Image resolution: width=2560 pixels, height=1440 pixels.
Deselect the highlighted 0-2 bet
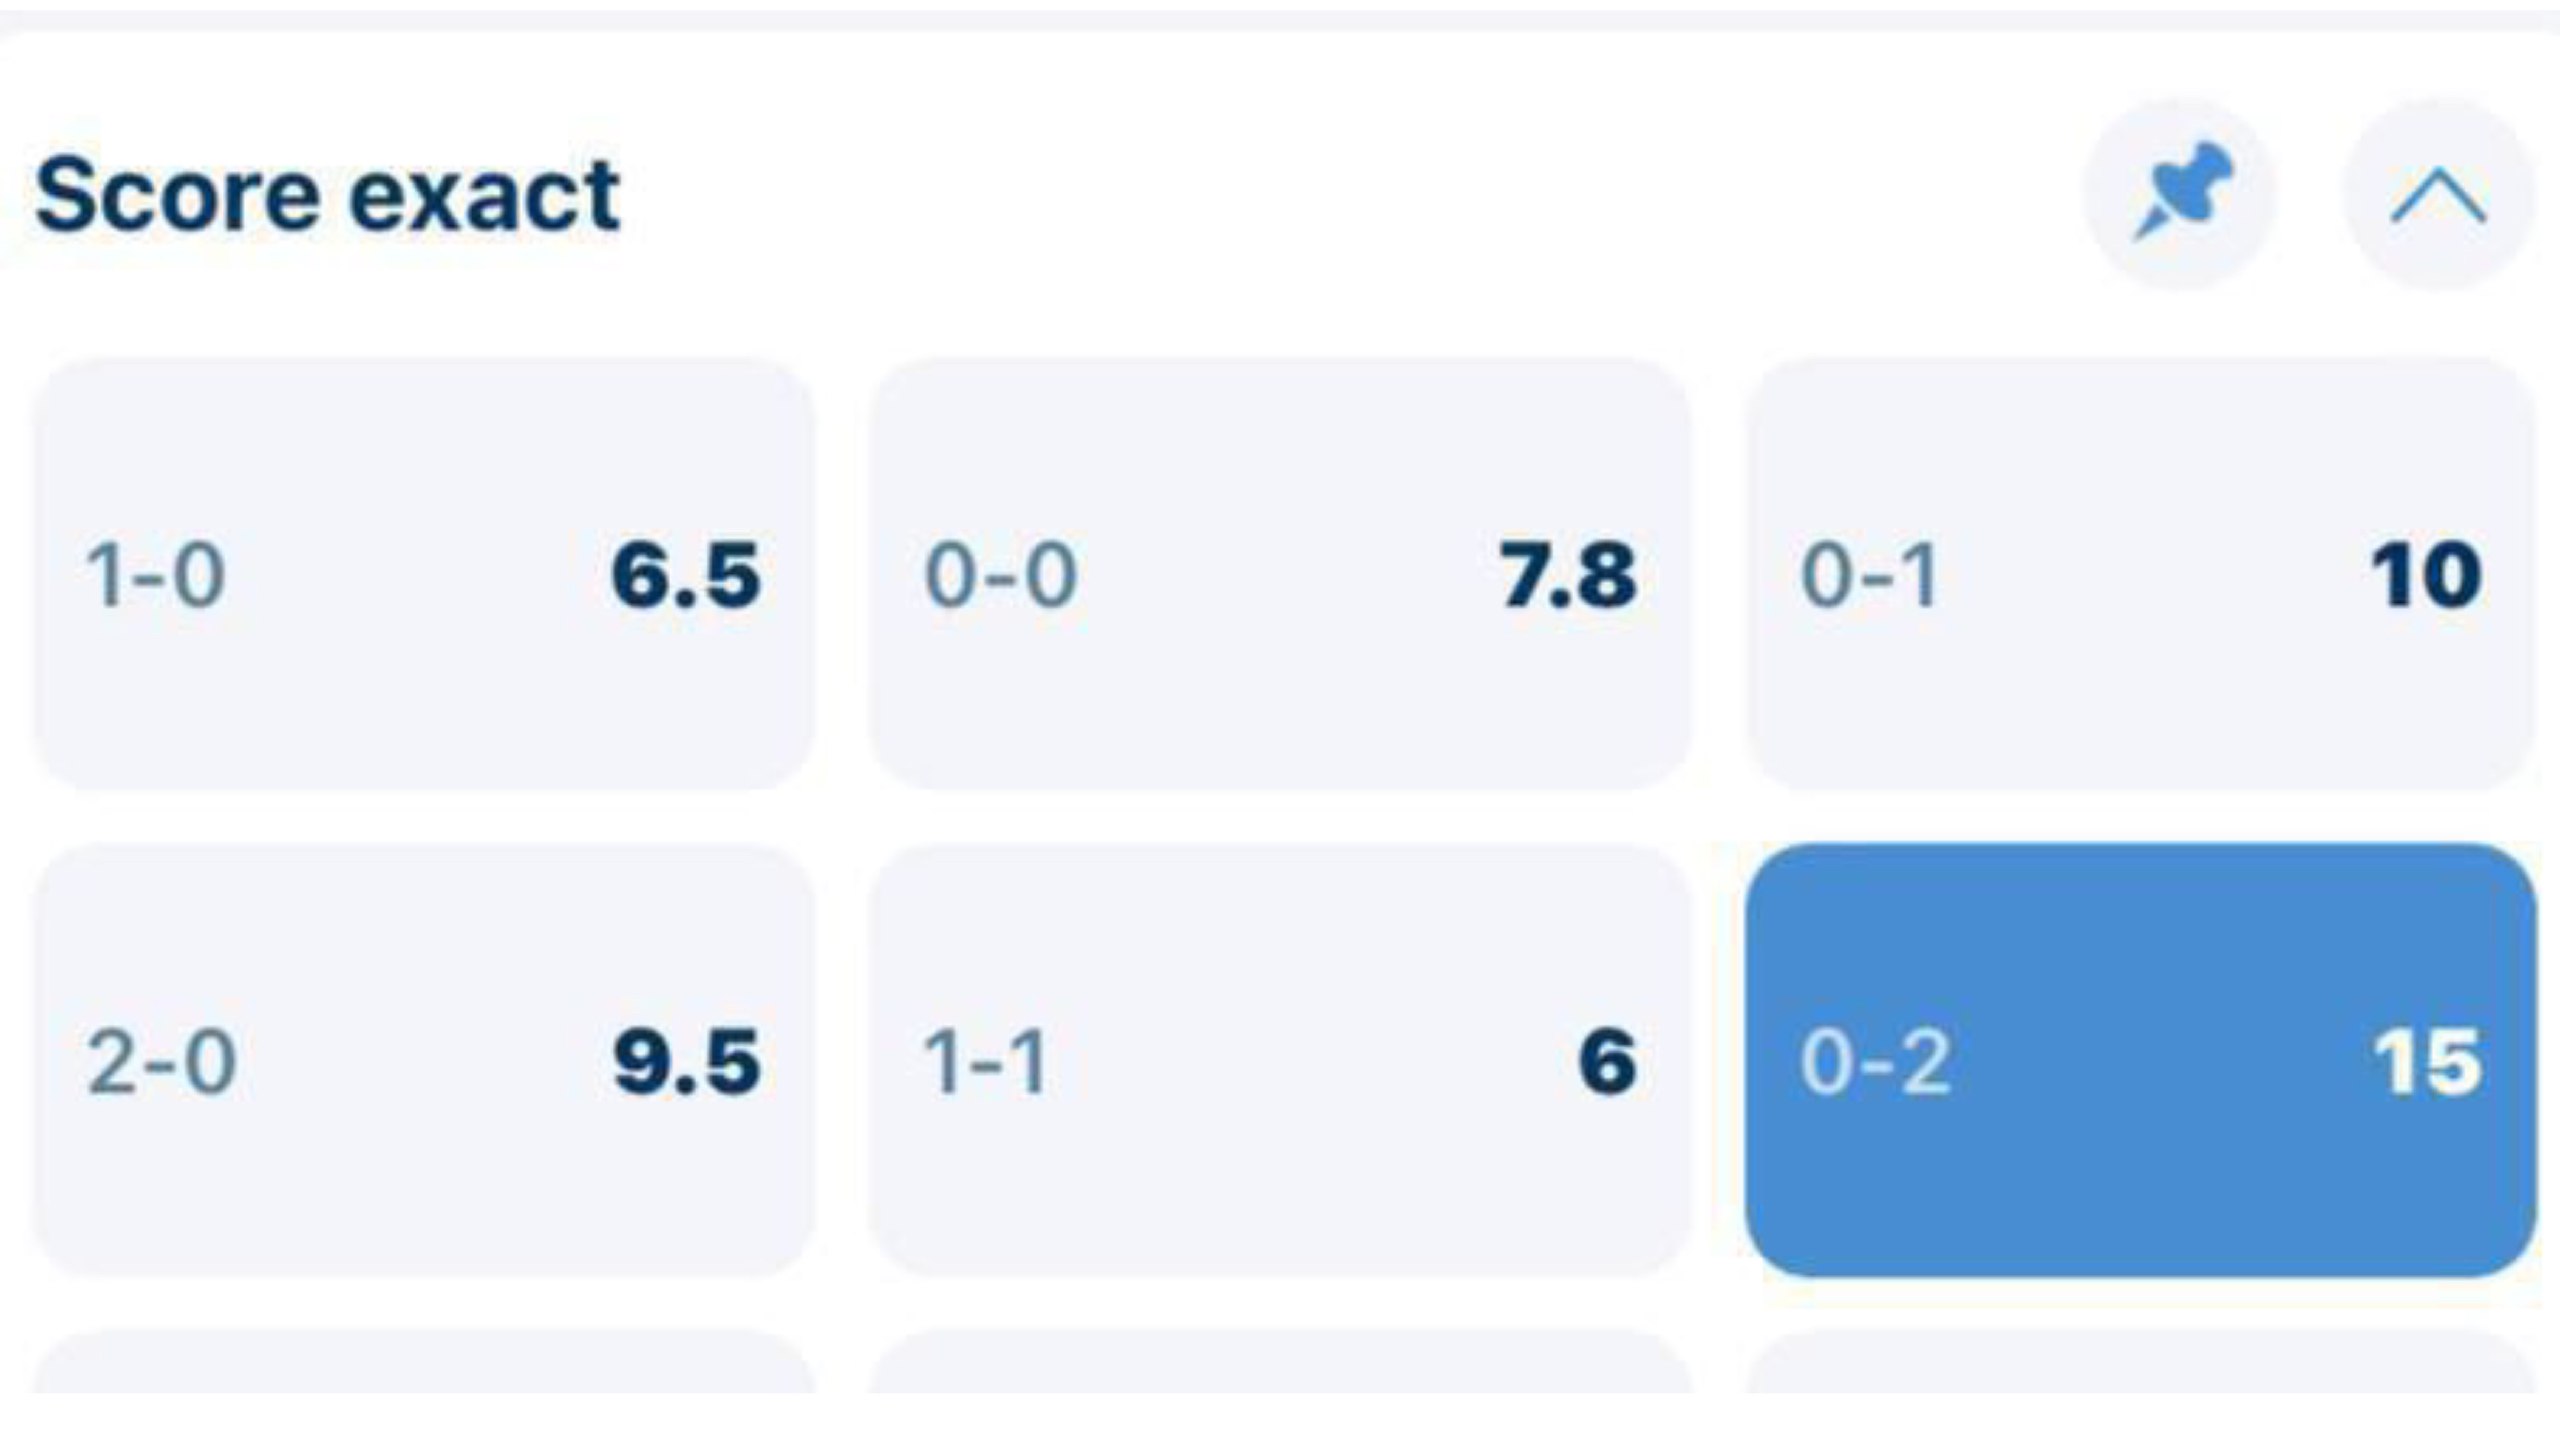tap(2140, 1061)
